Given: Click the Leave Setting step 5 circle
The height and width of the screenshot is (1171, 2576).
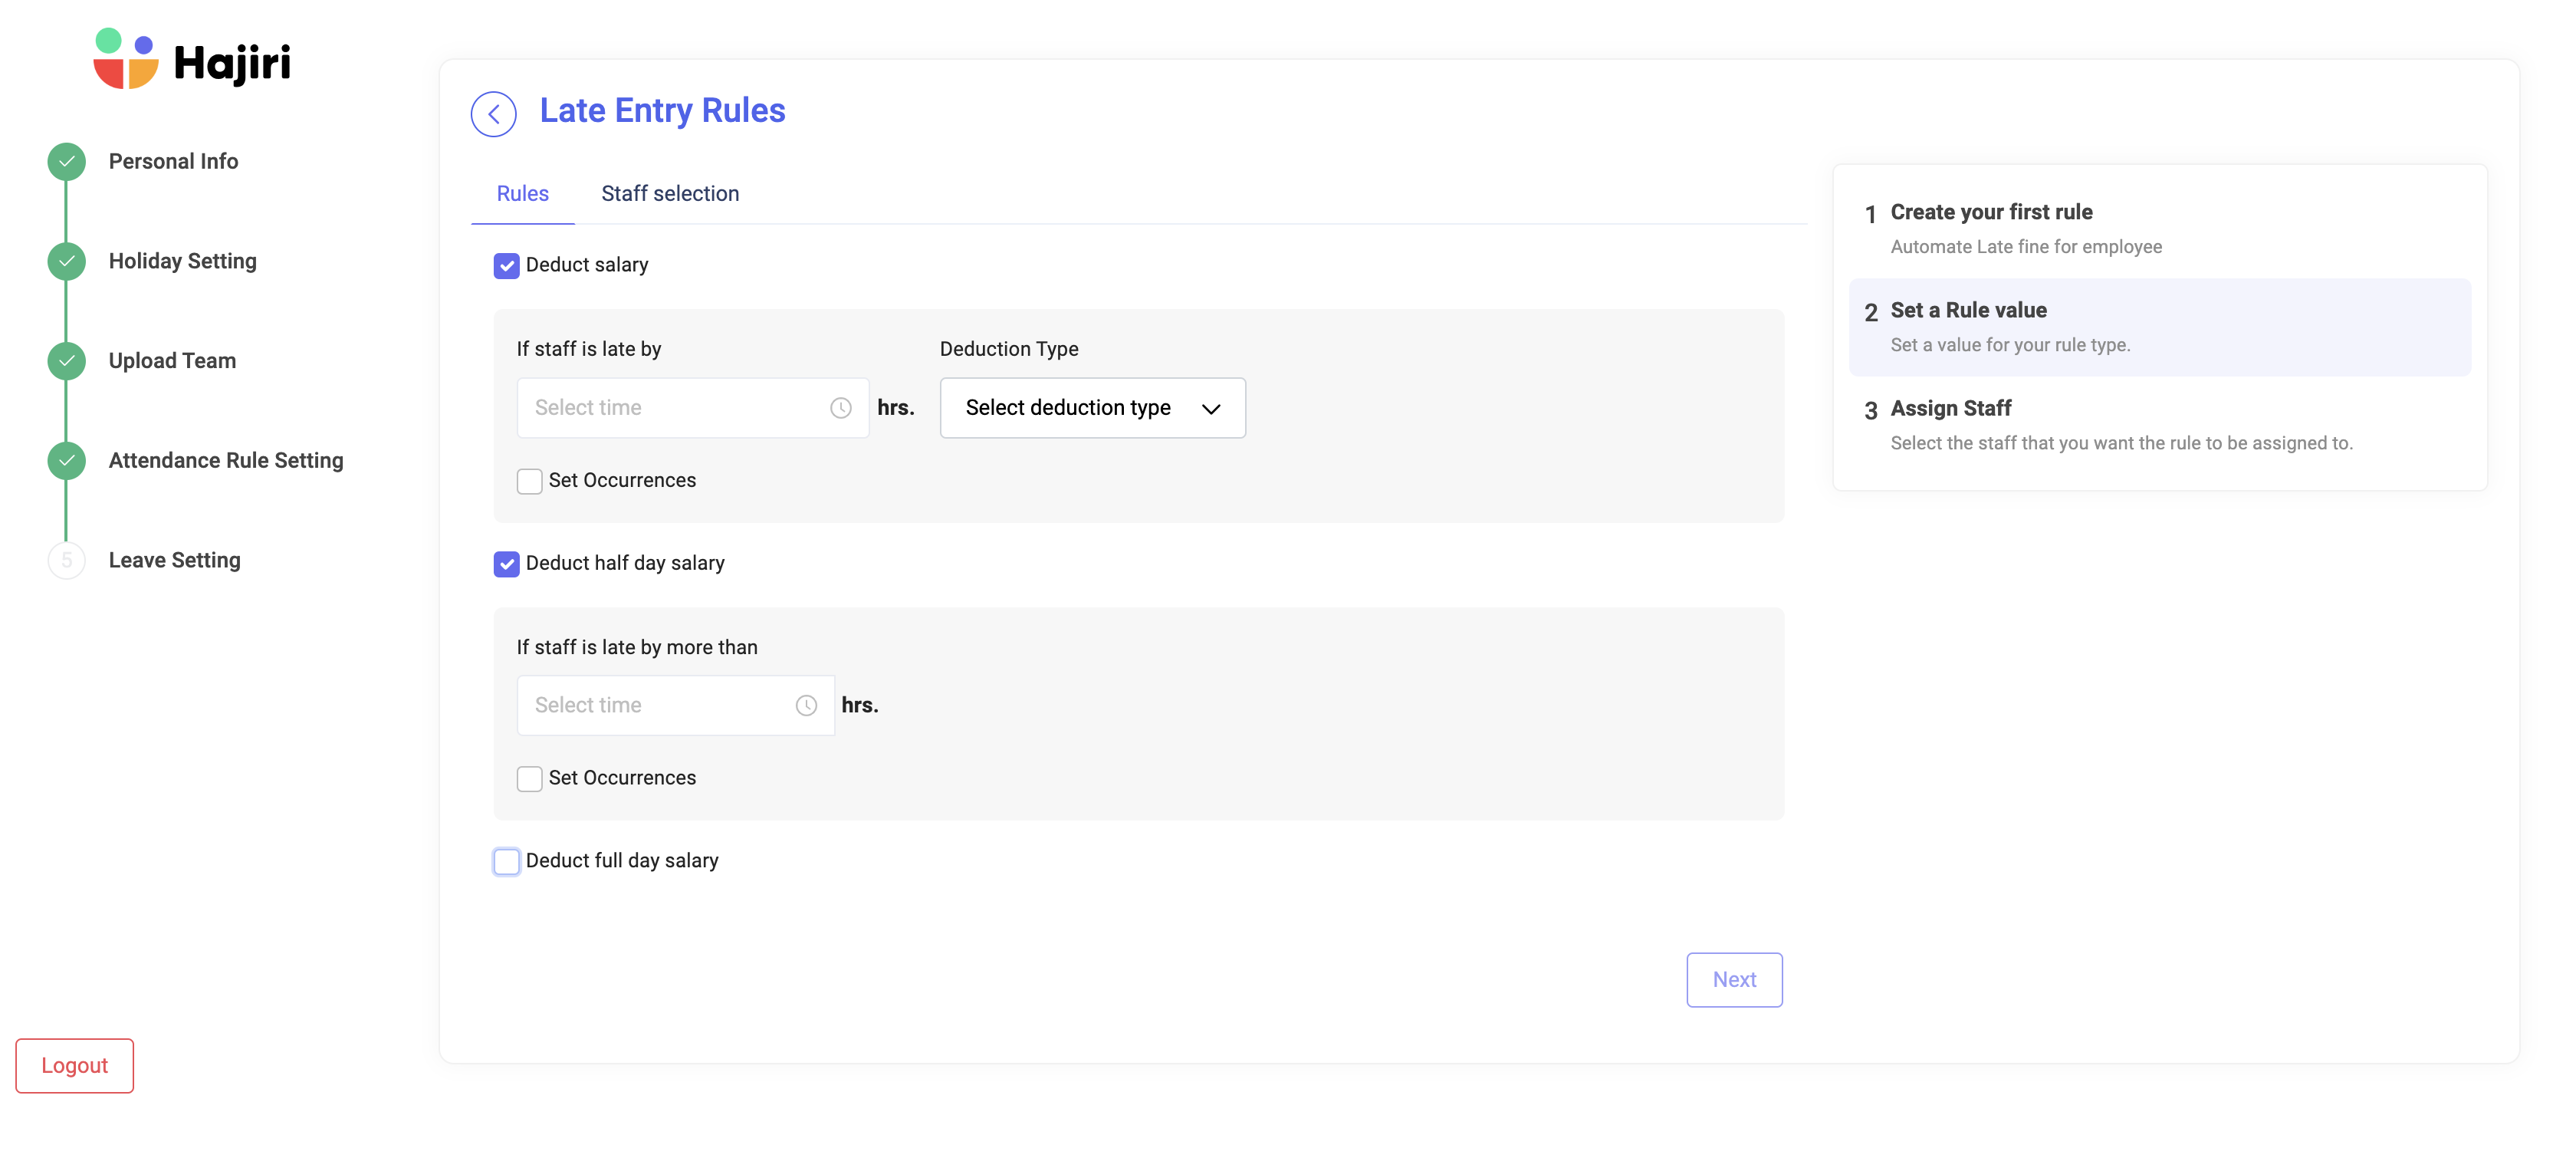Looking at the screenshot, I should pos(66,560).
